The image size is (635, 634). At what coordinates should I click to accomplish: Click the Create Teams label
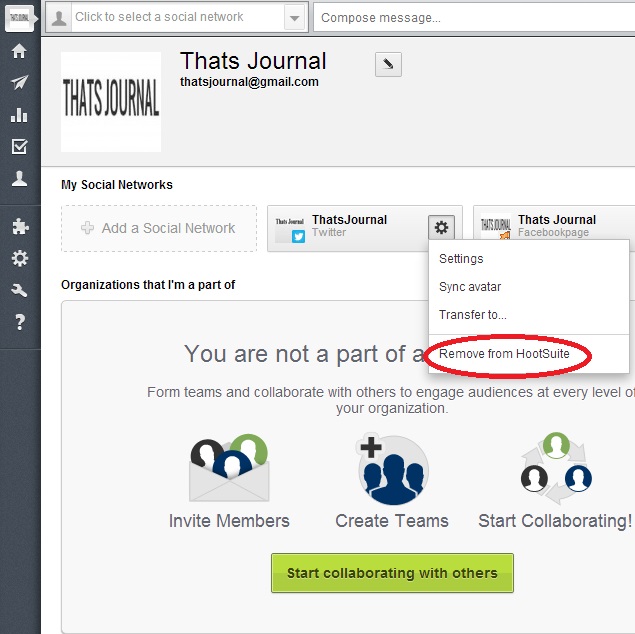tap(392, 521)
